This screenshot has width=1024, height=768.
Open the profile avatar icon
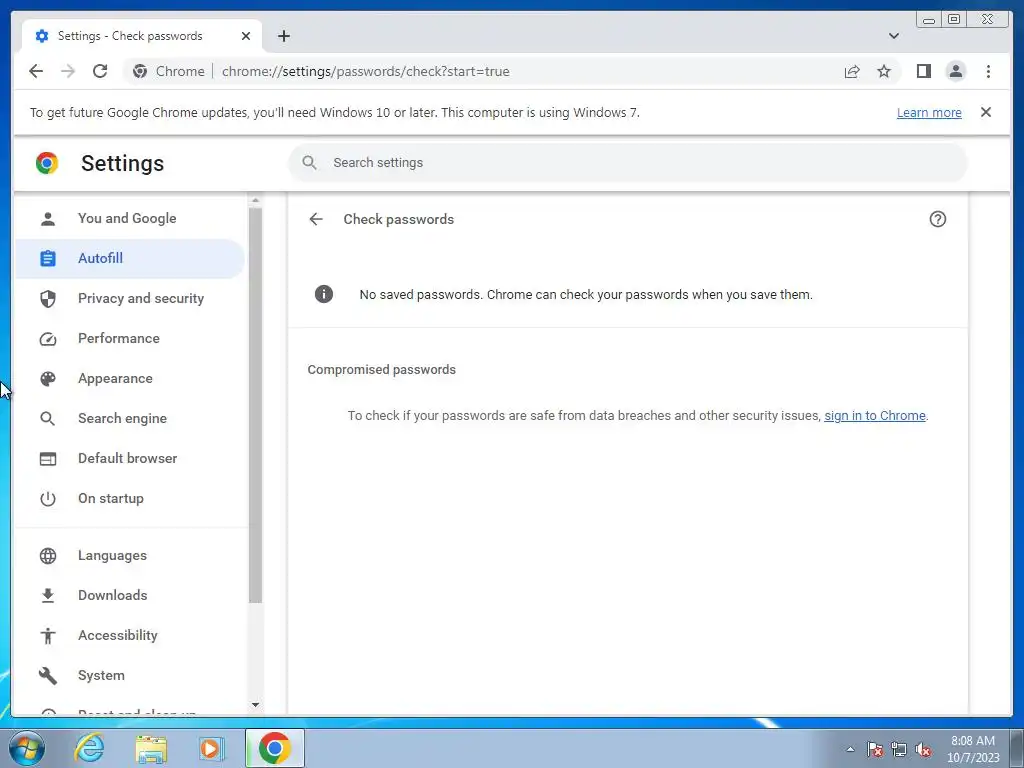[x=955, y=71]
